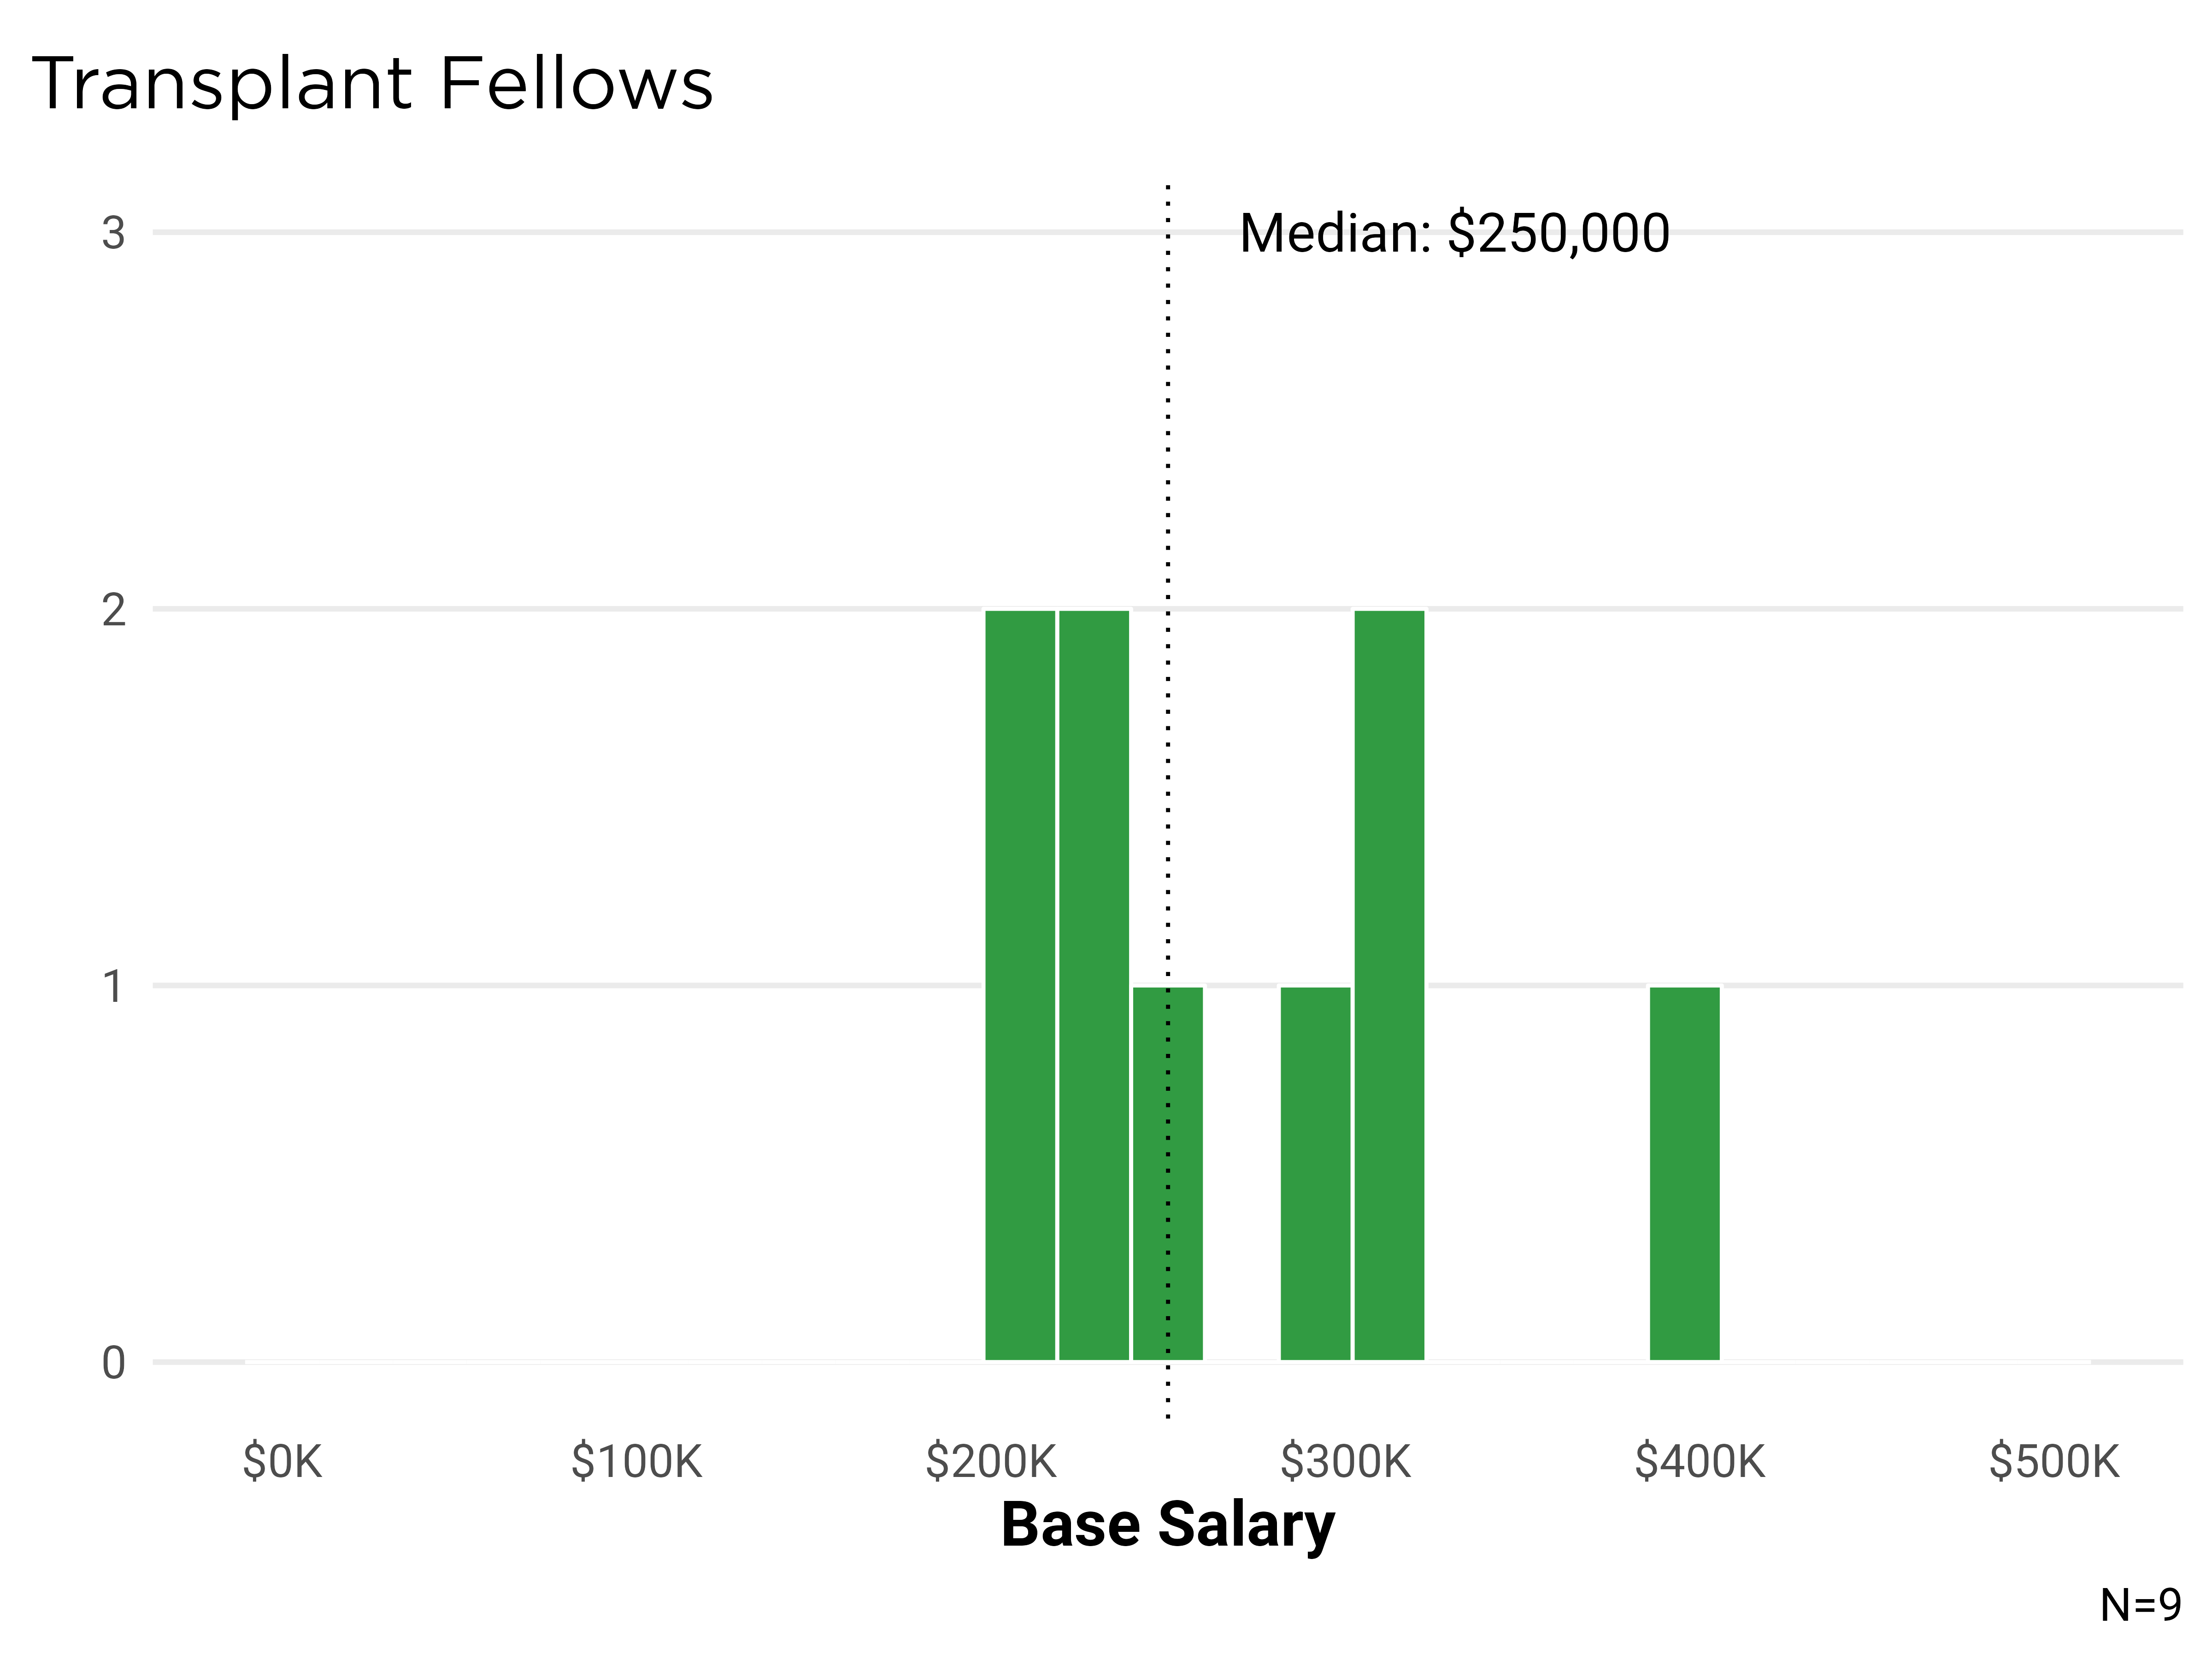Click the y-axis label 0
The width and height of the screenshot is (2212, 1659).
(113, 1363)
